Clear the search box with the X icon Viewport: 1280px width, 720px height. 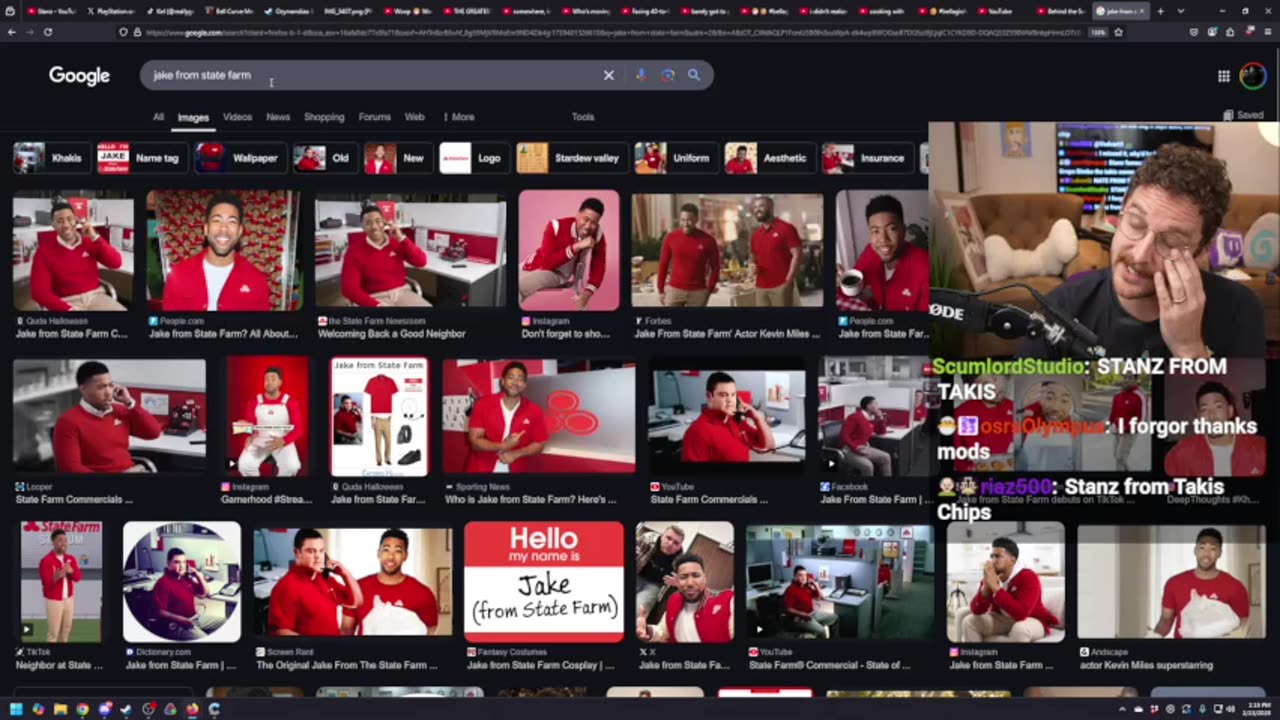(x=608, y=75)
